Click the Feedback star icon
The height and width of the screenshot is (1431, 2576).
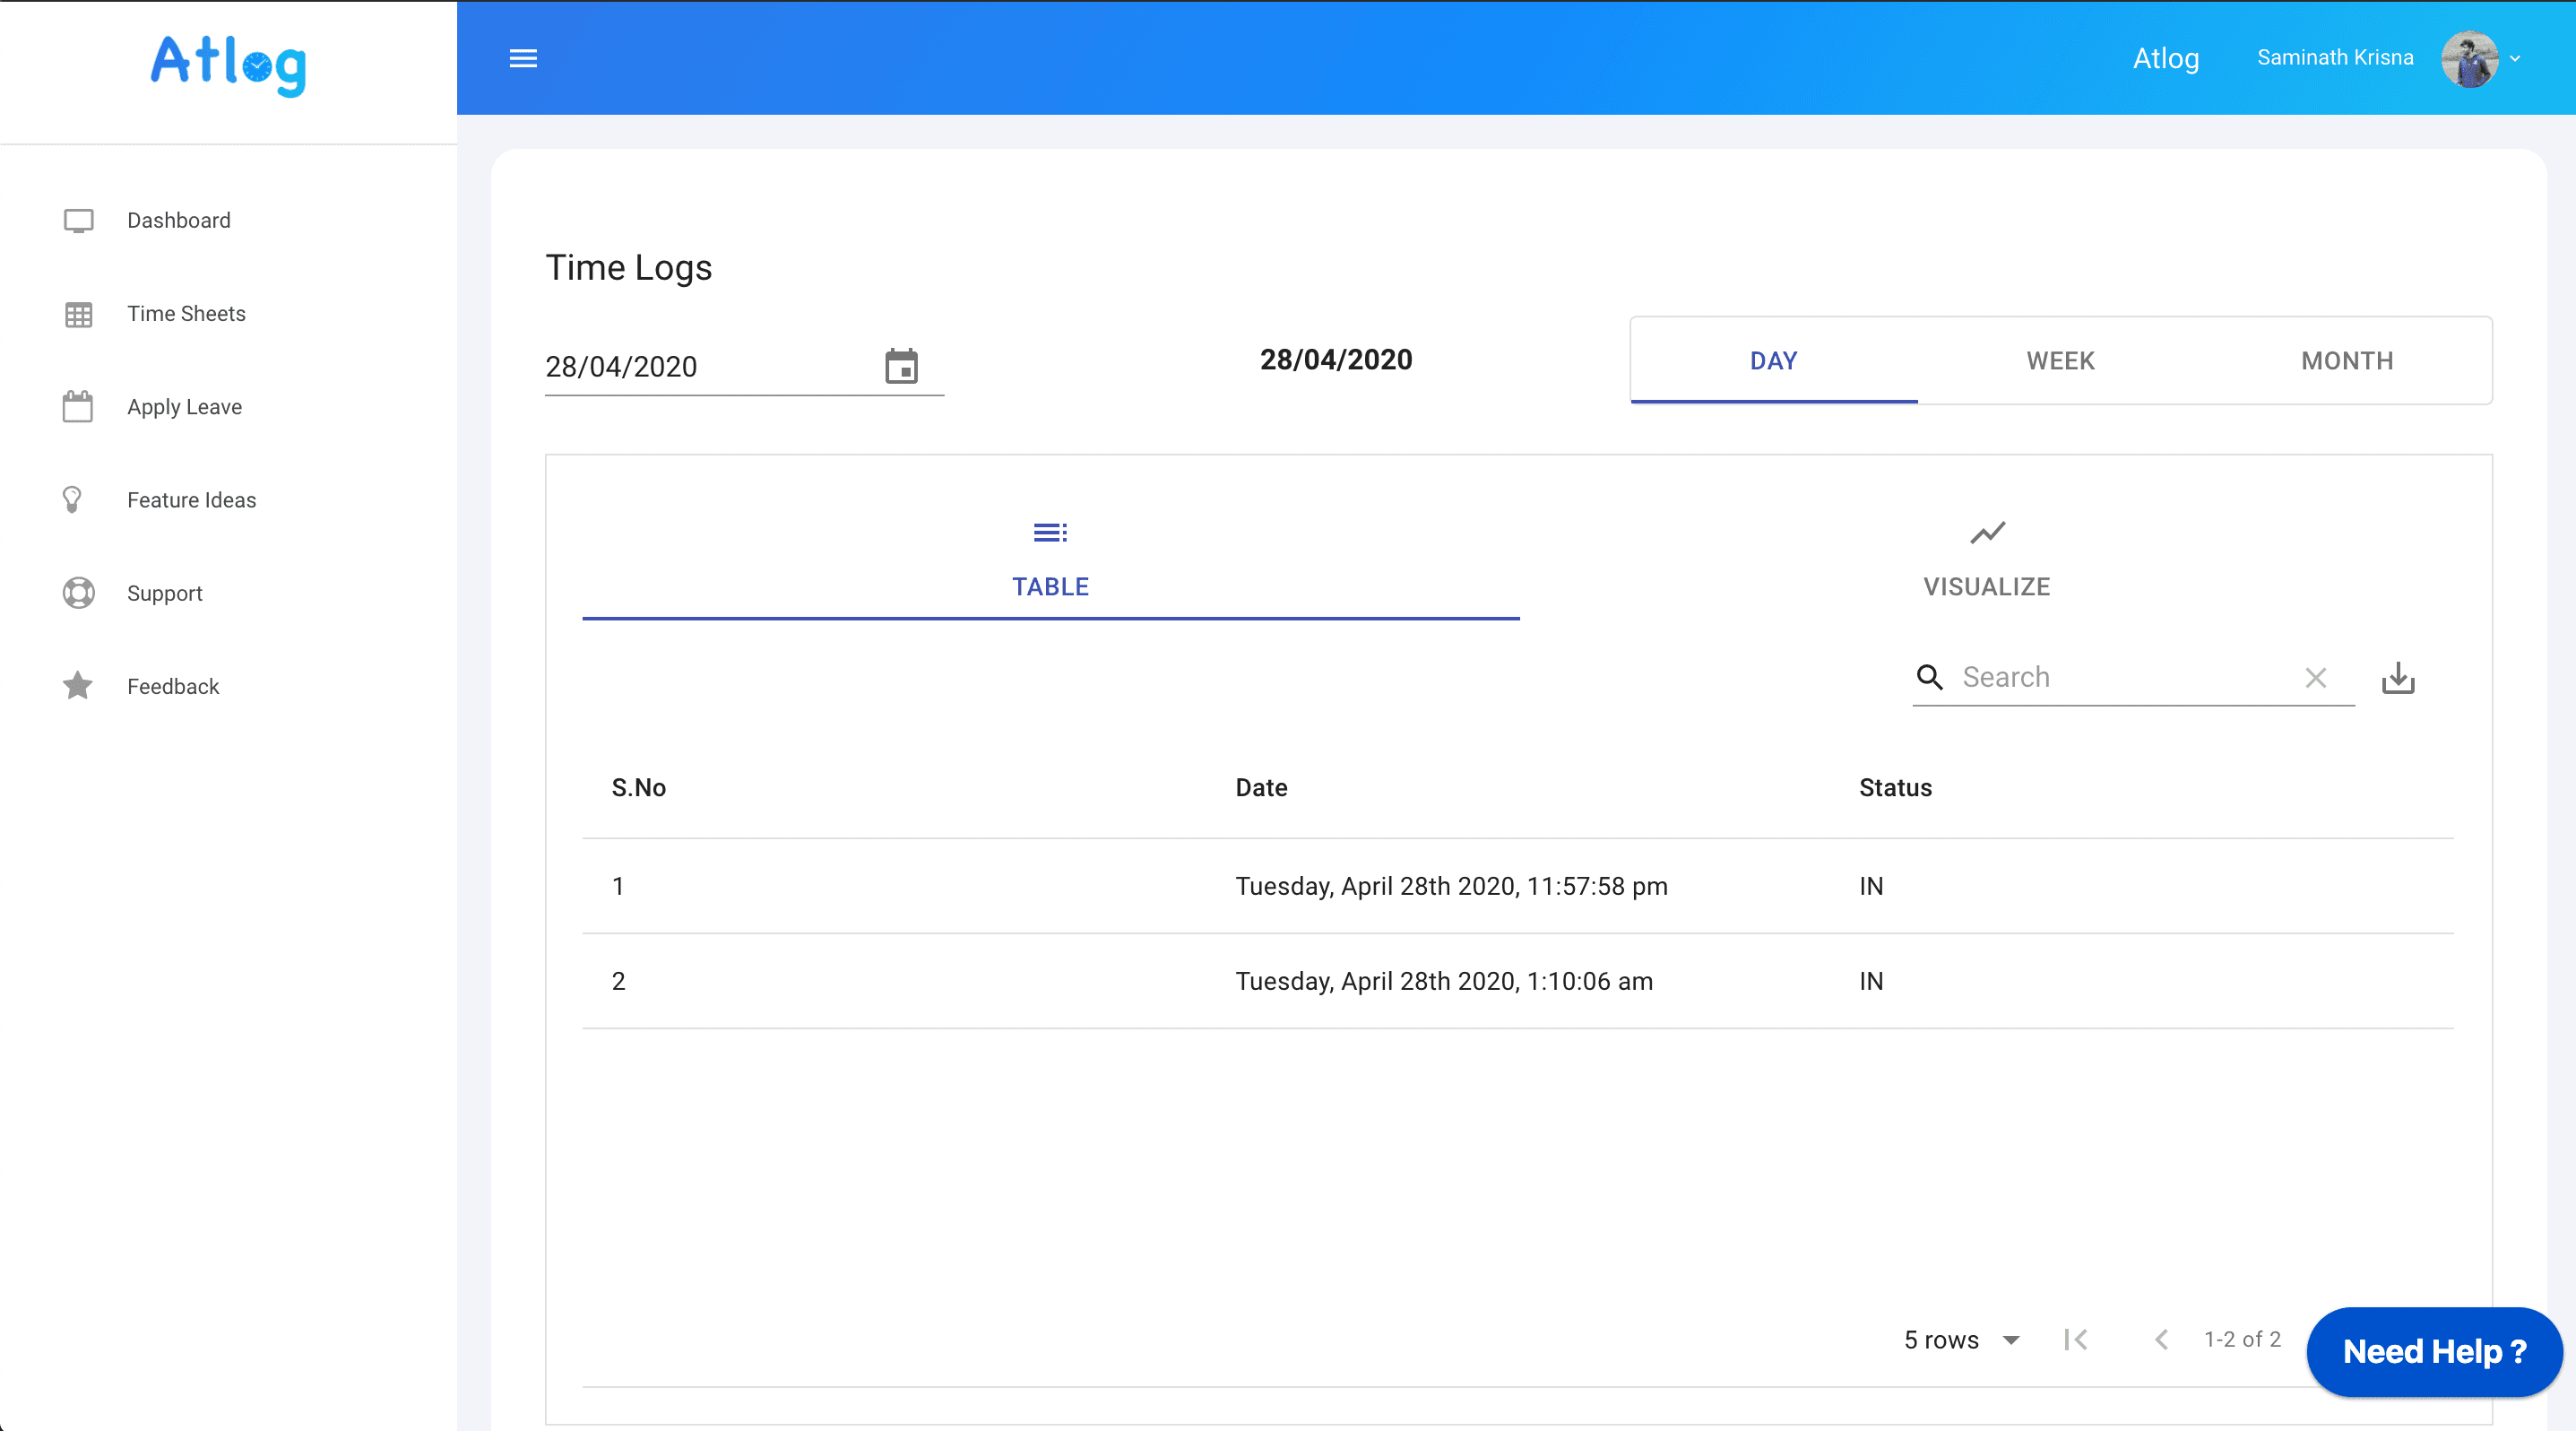point(78,686)
